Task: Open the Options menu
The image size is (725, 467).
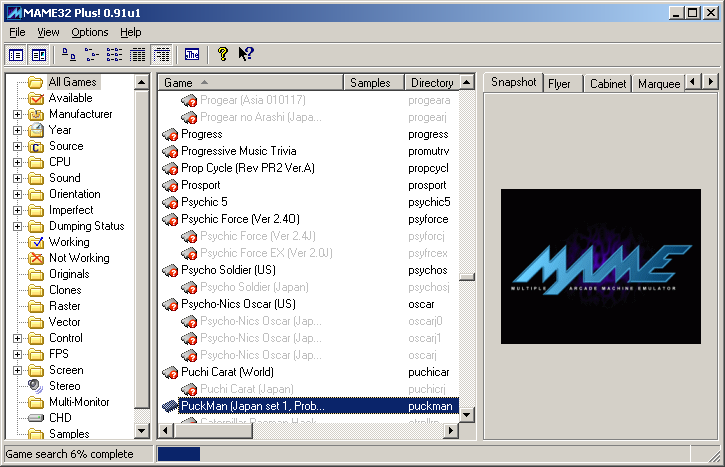Action: click(89, 32)
